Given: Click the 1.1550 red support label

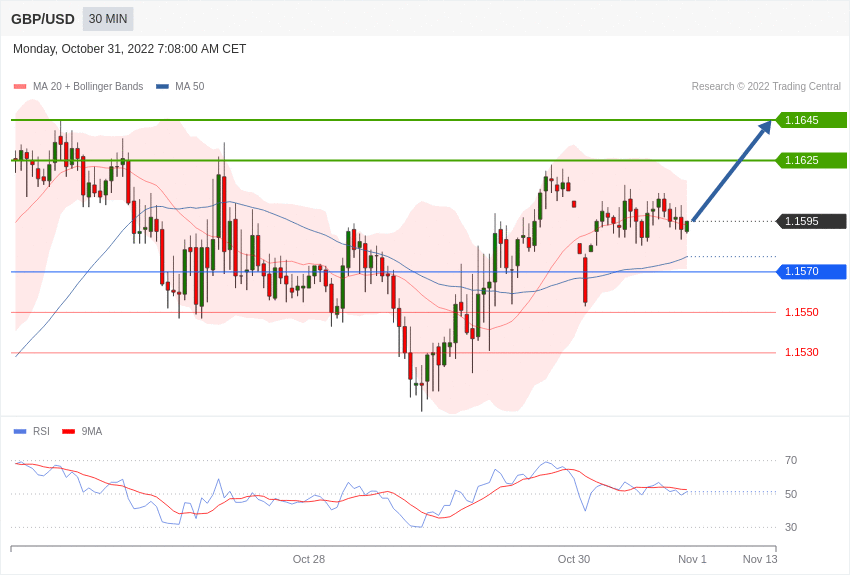Looking at the screenshot, I should click(802, 312).
